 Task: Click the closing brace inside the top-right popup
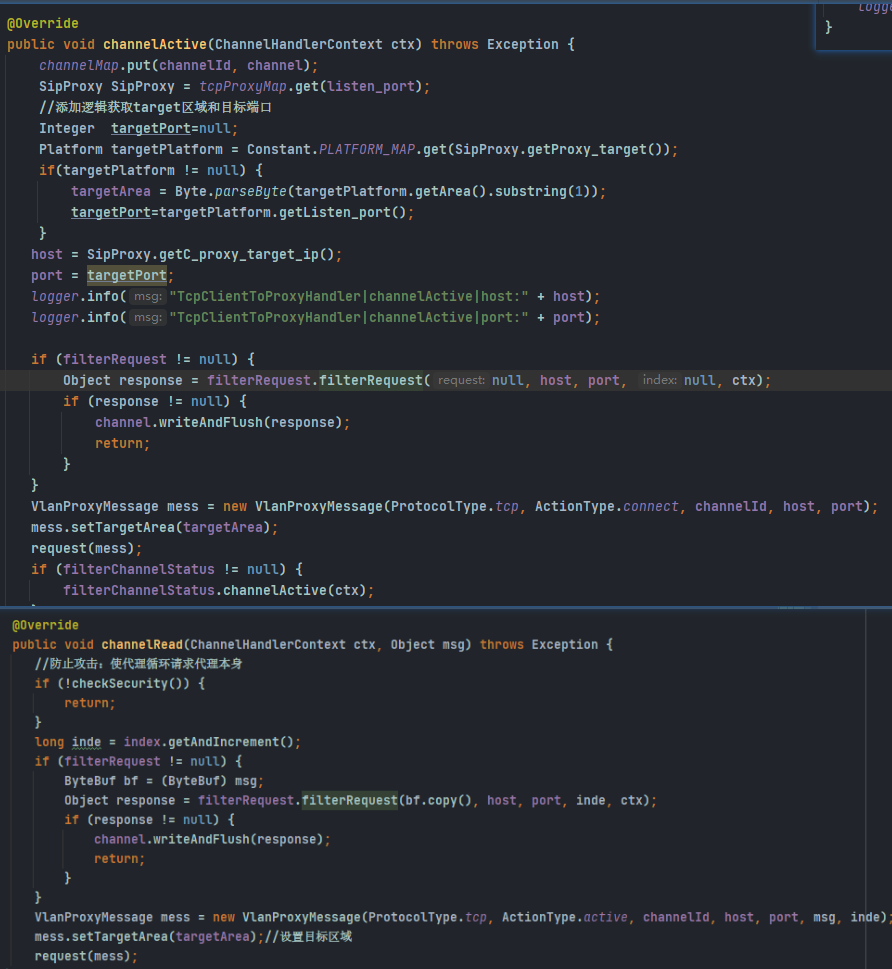click(828, 28)
